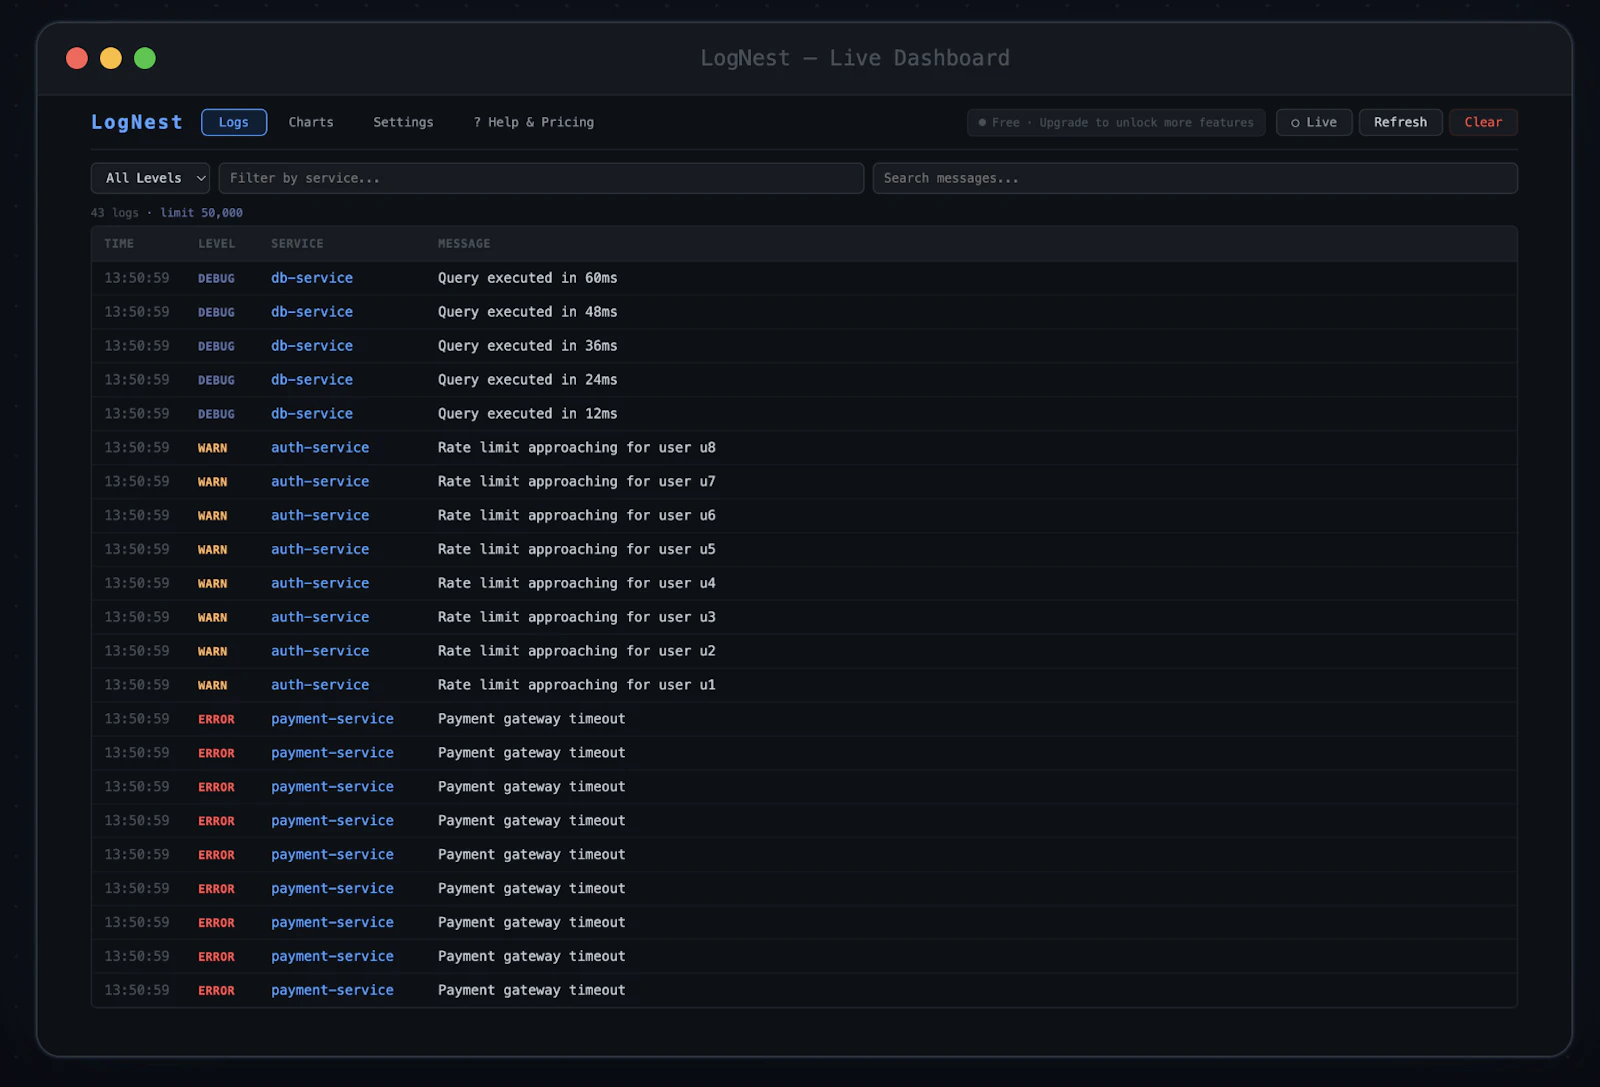Screen dimensions: 1600x1087
Task: Select 'Rate limit approaching for user u6'
Action: (804, 516)
